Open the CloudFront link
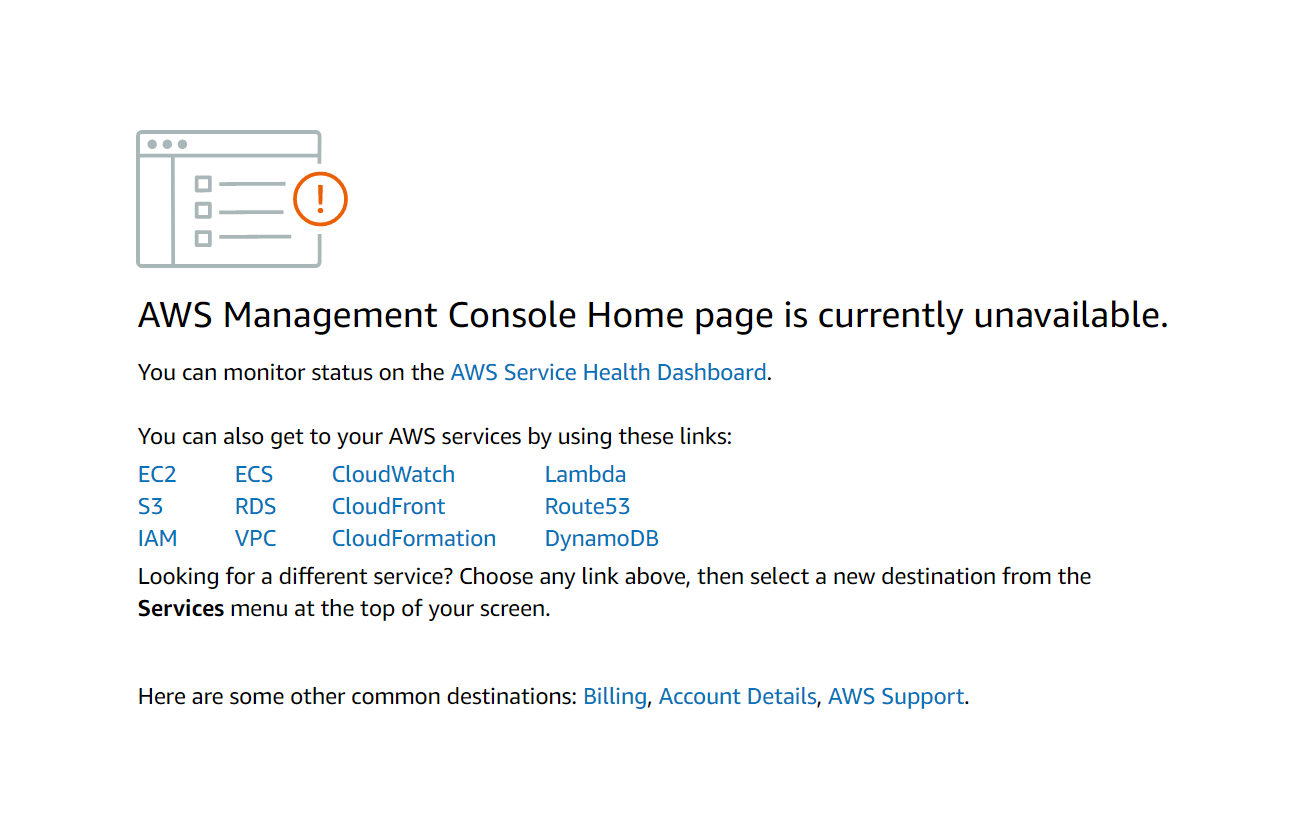The width and height of the screenshot is (1307, 819). [389, 506]
